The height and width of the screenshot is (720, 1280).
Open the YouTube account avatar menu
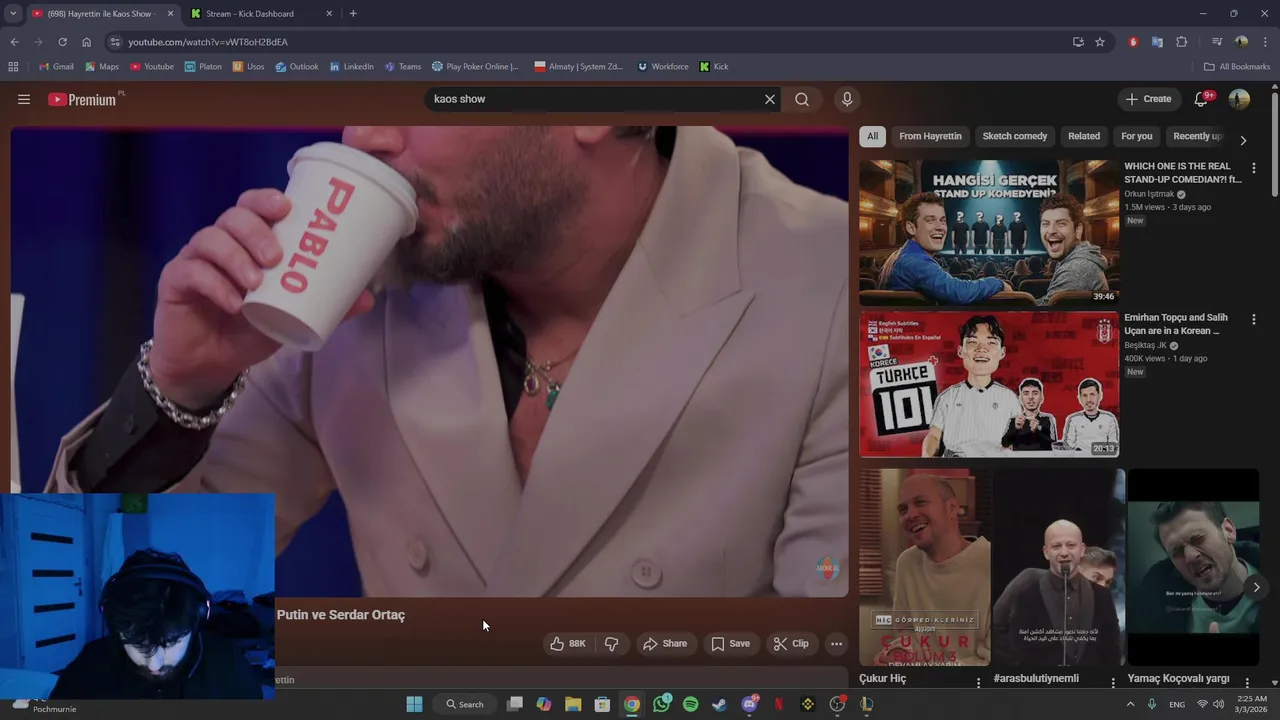[x=1239, y=99]
